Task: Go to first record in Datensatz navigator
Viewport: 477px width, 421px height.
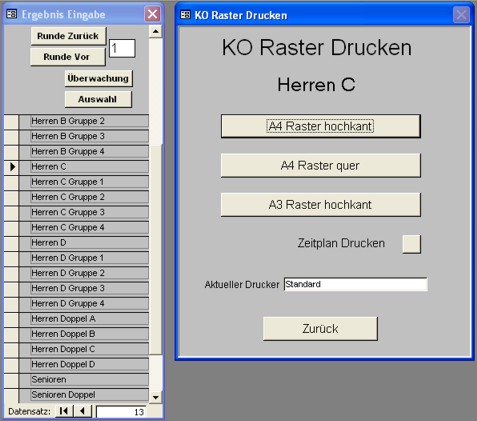Action: coord(64,411)
